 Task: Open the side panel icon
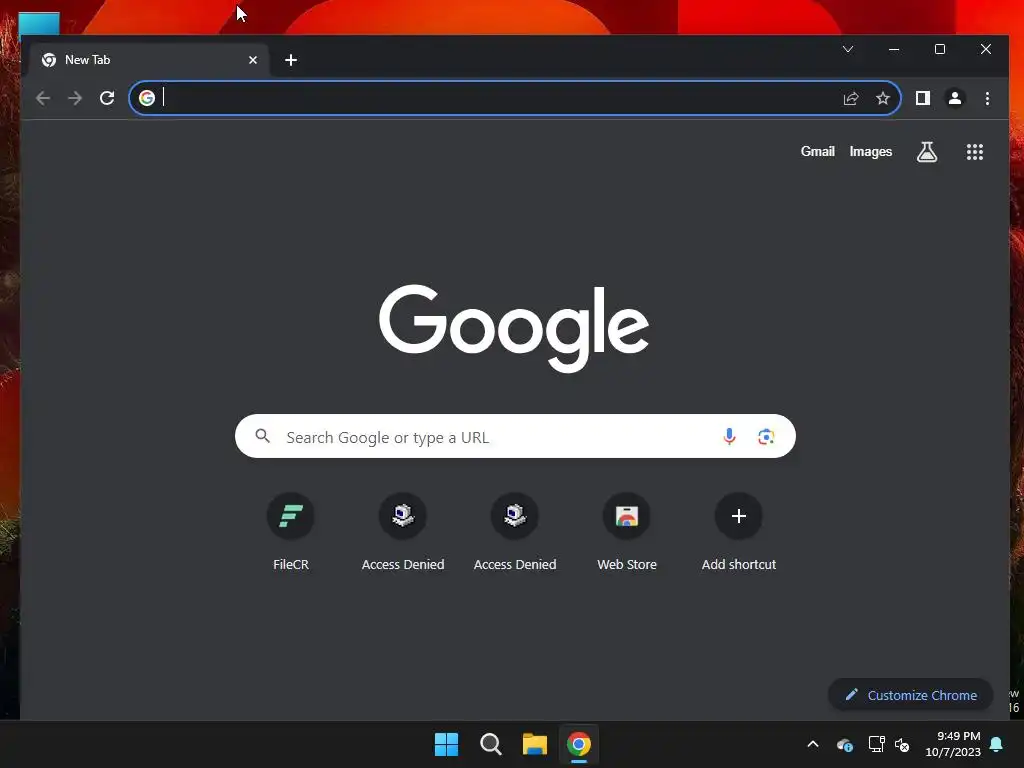[x=923, y=98]
